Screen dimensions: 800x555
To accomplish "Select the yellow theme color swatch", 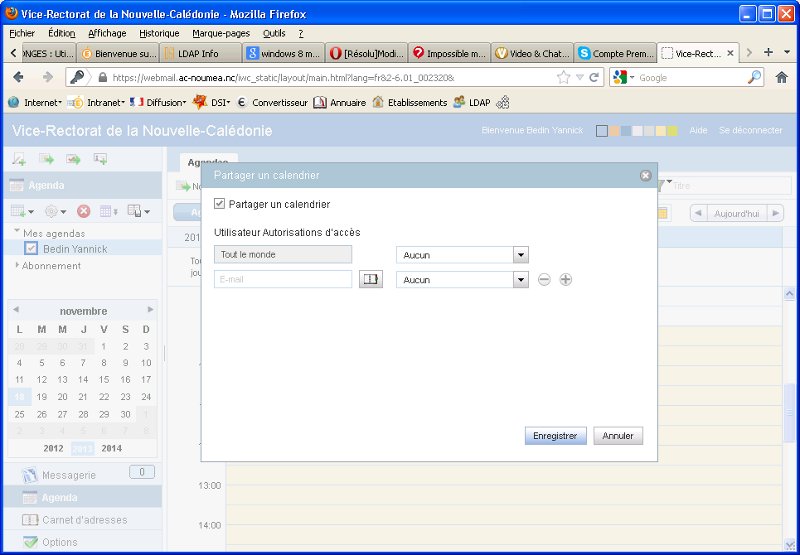I will click(x=672, y=131).
